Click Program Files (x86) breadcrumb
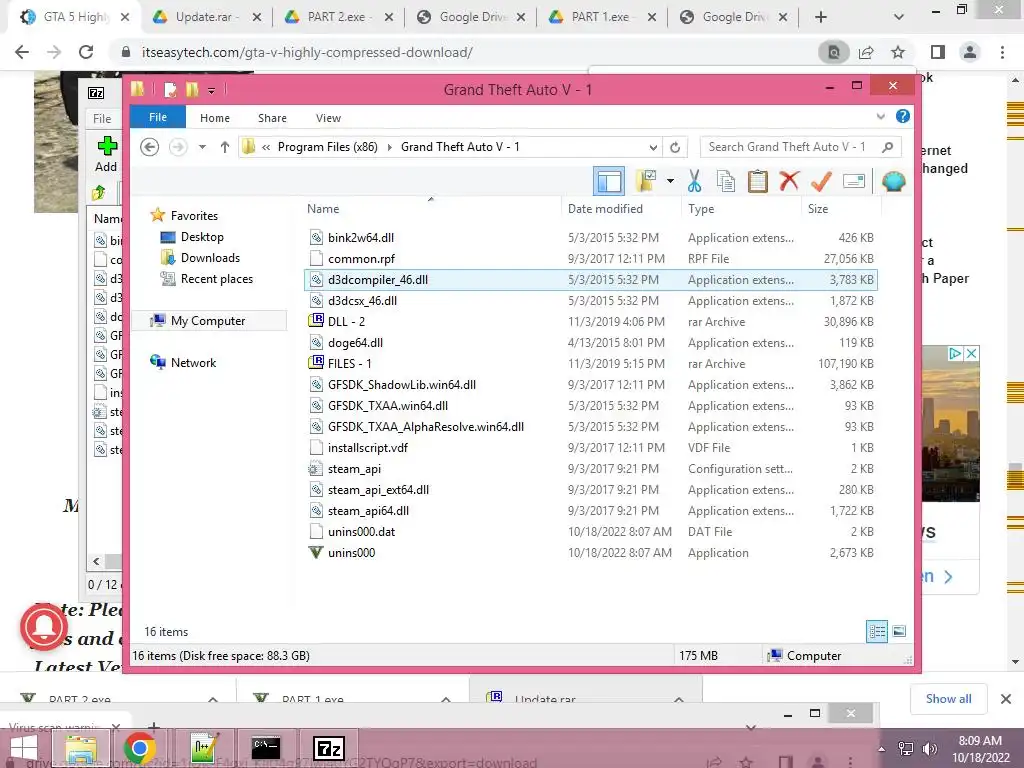 [328, 147]
